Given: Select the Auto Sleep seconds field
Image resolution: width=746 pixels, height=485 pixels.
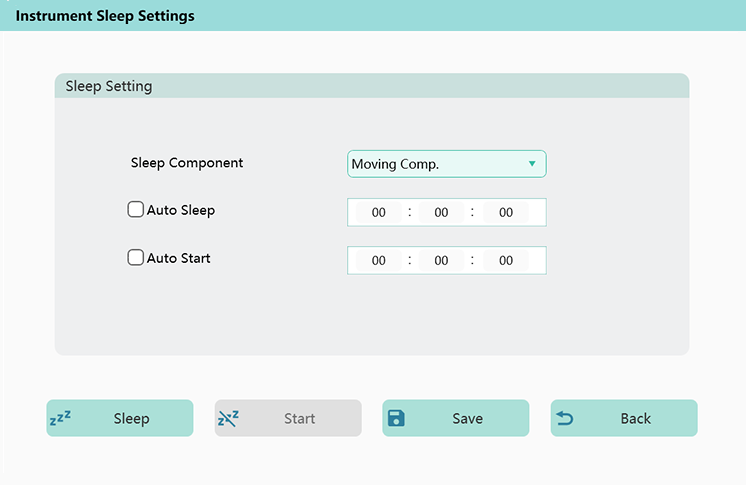Looking at the screenshot, I should (506, 213).
